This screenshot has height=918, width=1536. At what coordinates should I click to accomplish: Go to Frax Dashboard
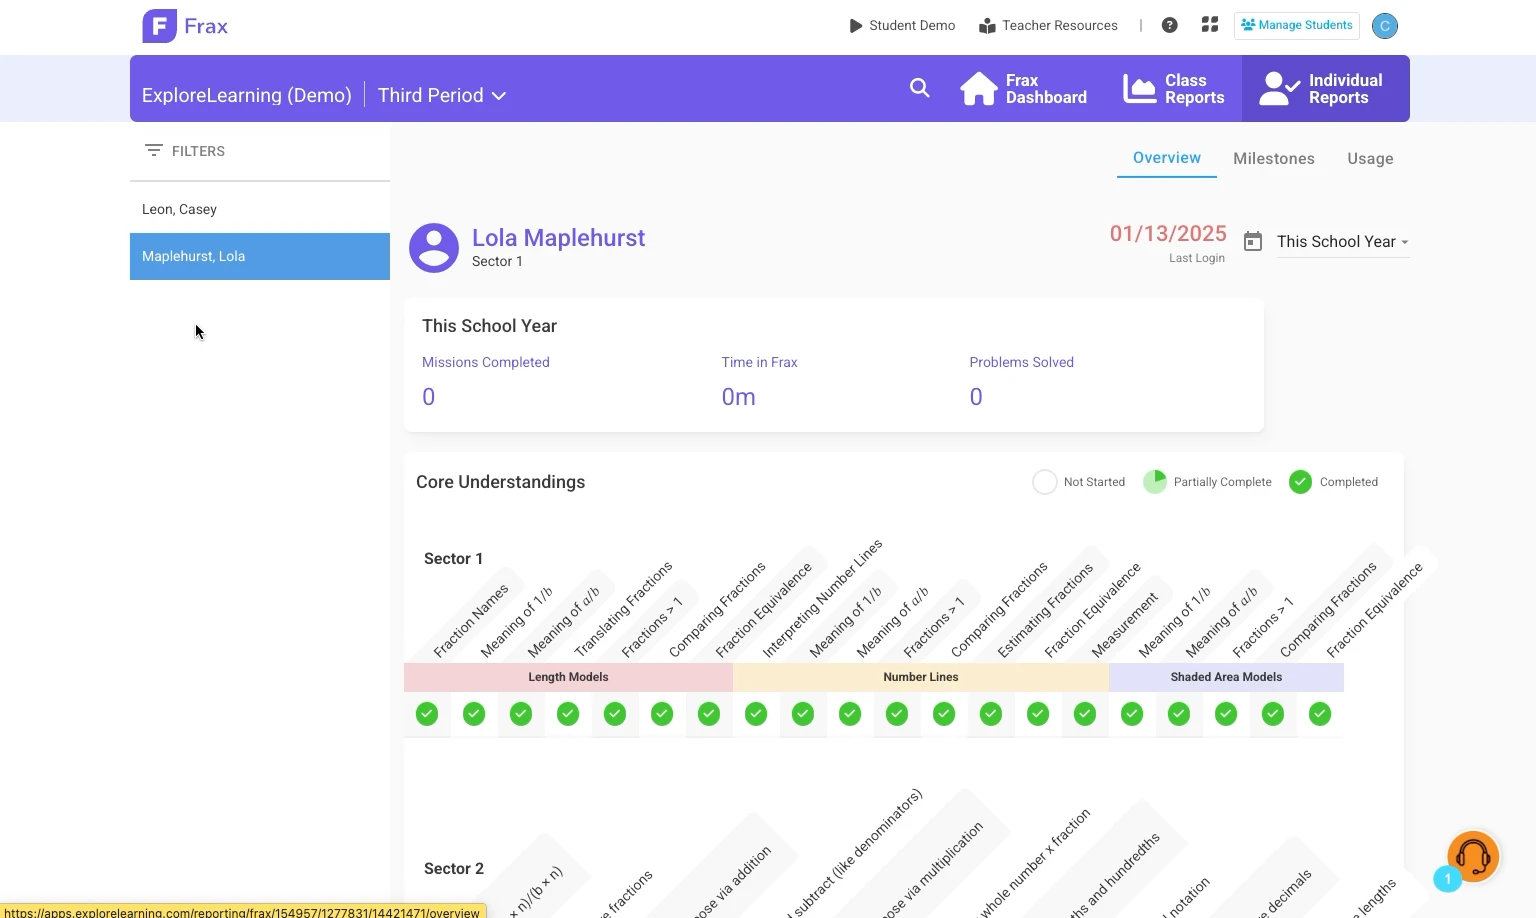point(1024,89)
